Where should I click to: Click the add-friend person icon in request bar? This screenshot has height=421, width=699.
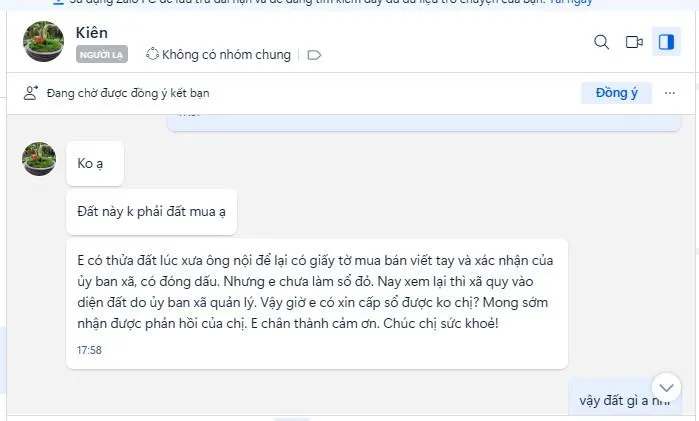(x=31, y=93)
